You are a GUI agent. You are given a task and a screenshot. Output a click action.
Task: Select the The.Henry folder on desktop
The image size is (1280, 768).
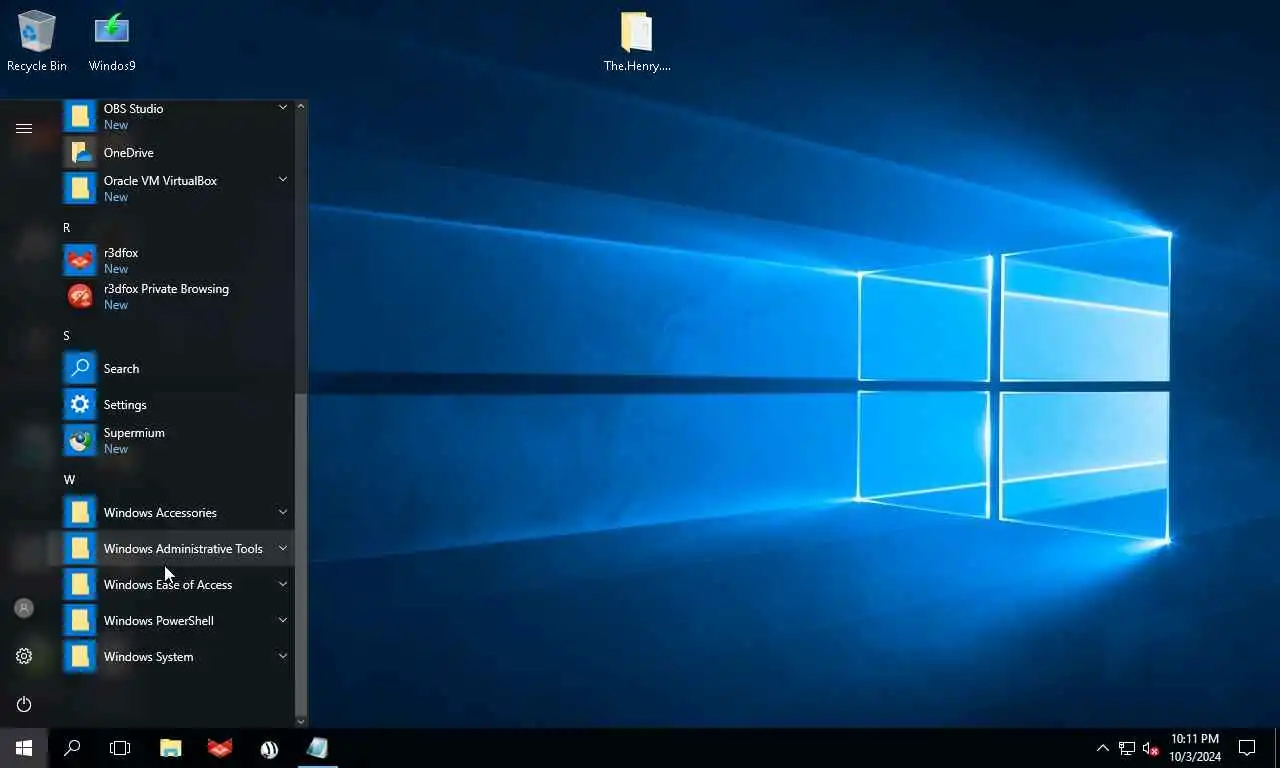click(637, 41)
